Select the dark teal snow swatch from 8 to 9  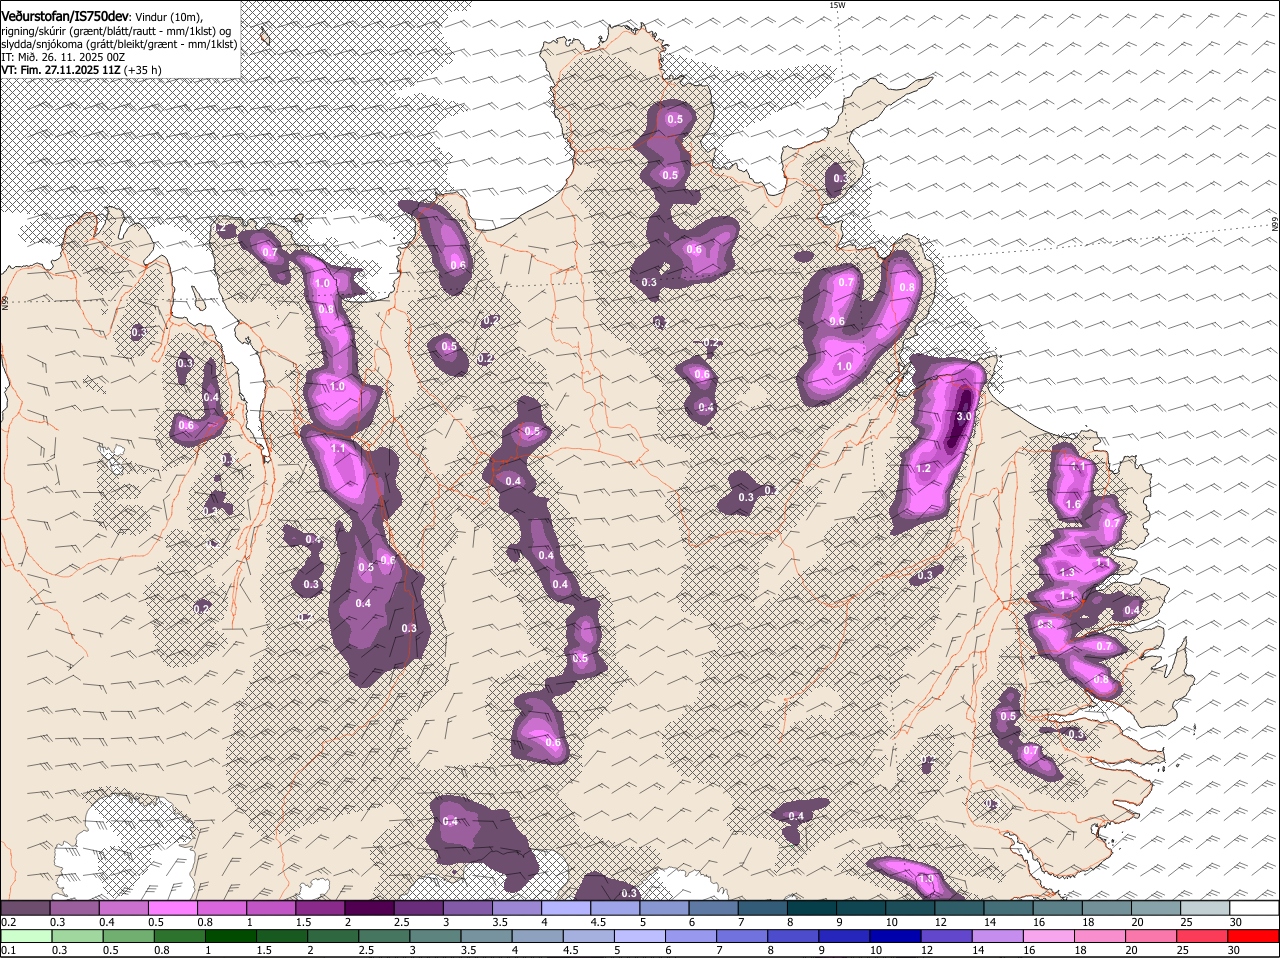point(812,908)
